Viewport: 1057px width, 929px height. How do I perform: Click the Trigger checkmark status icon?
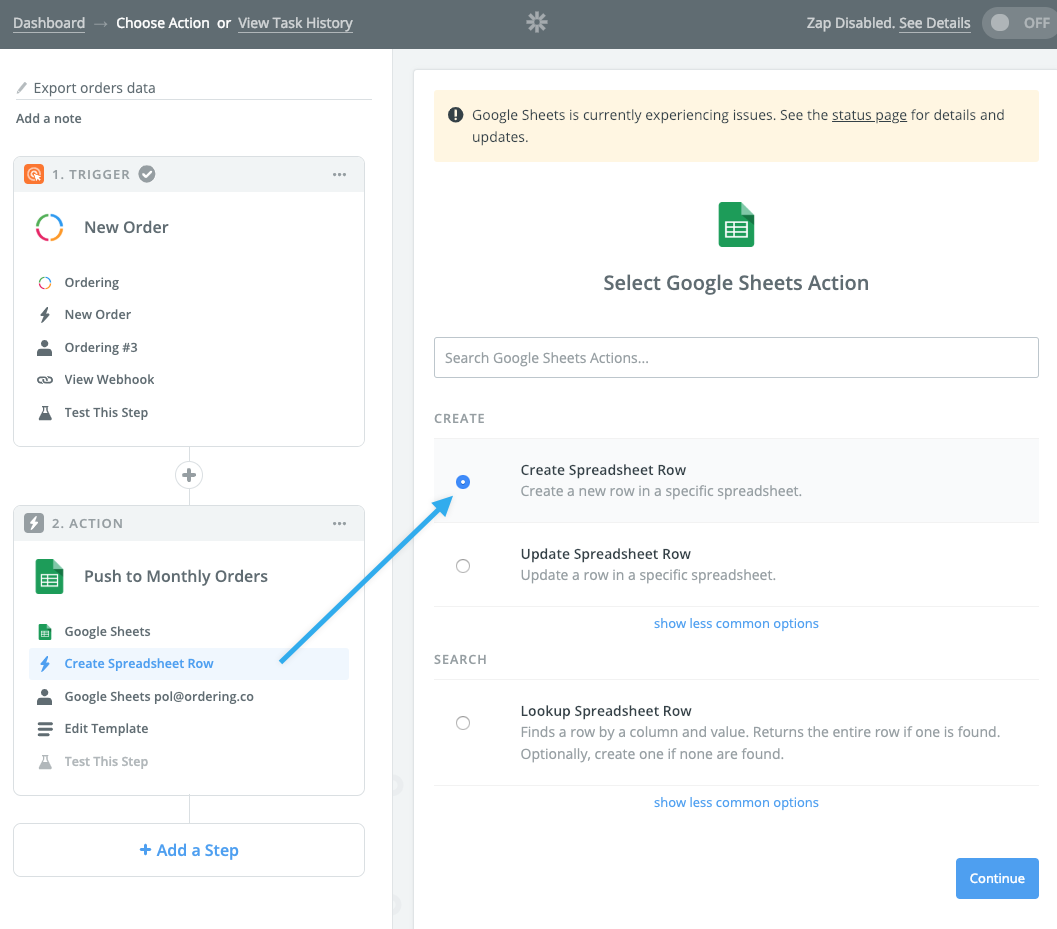147,174
